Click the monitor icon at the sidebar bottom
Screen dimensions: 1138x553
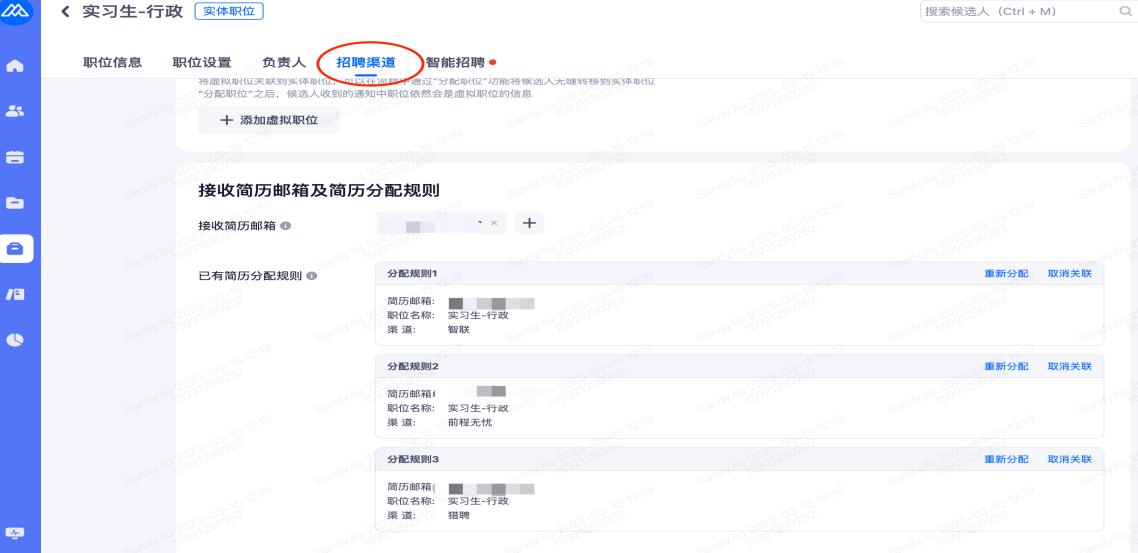click(15, 533)
